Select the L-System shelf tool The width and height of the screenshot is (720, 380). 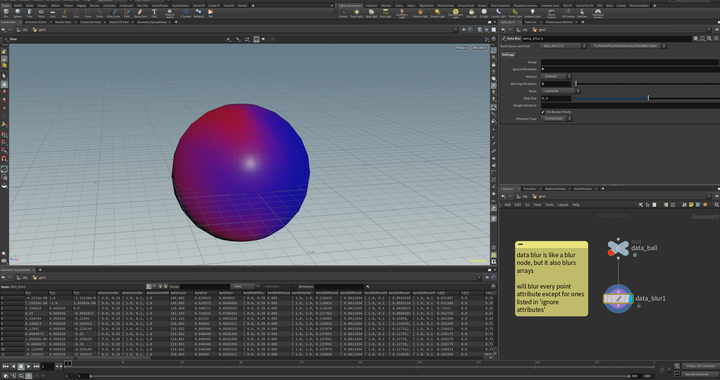point(186,13)
